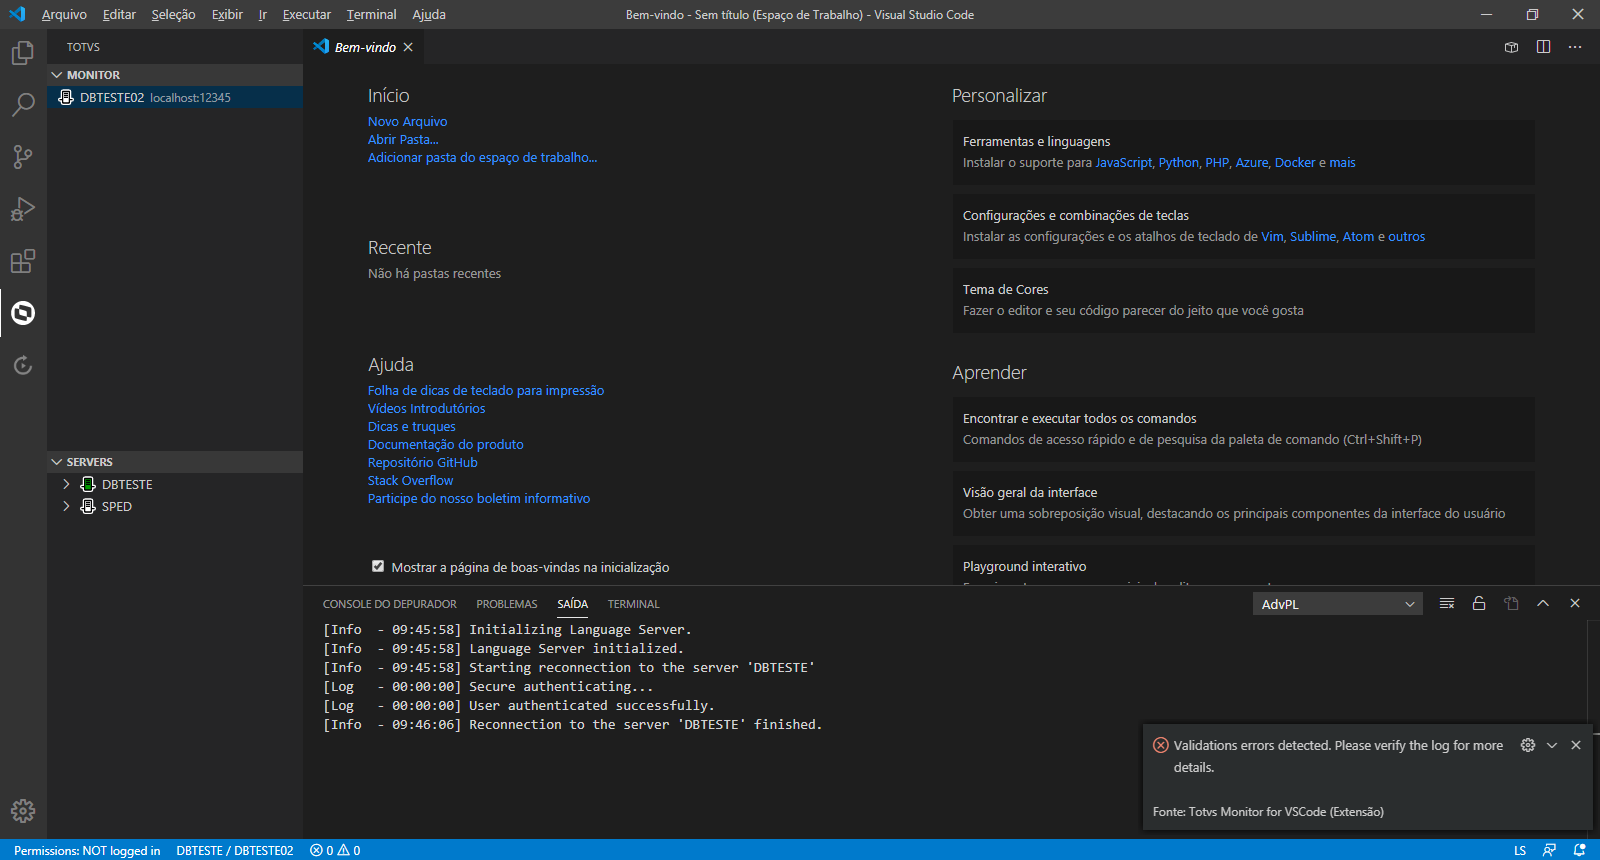Open the Run and Debug view
Screen dimensions: 1600x860
click(23, 209)
